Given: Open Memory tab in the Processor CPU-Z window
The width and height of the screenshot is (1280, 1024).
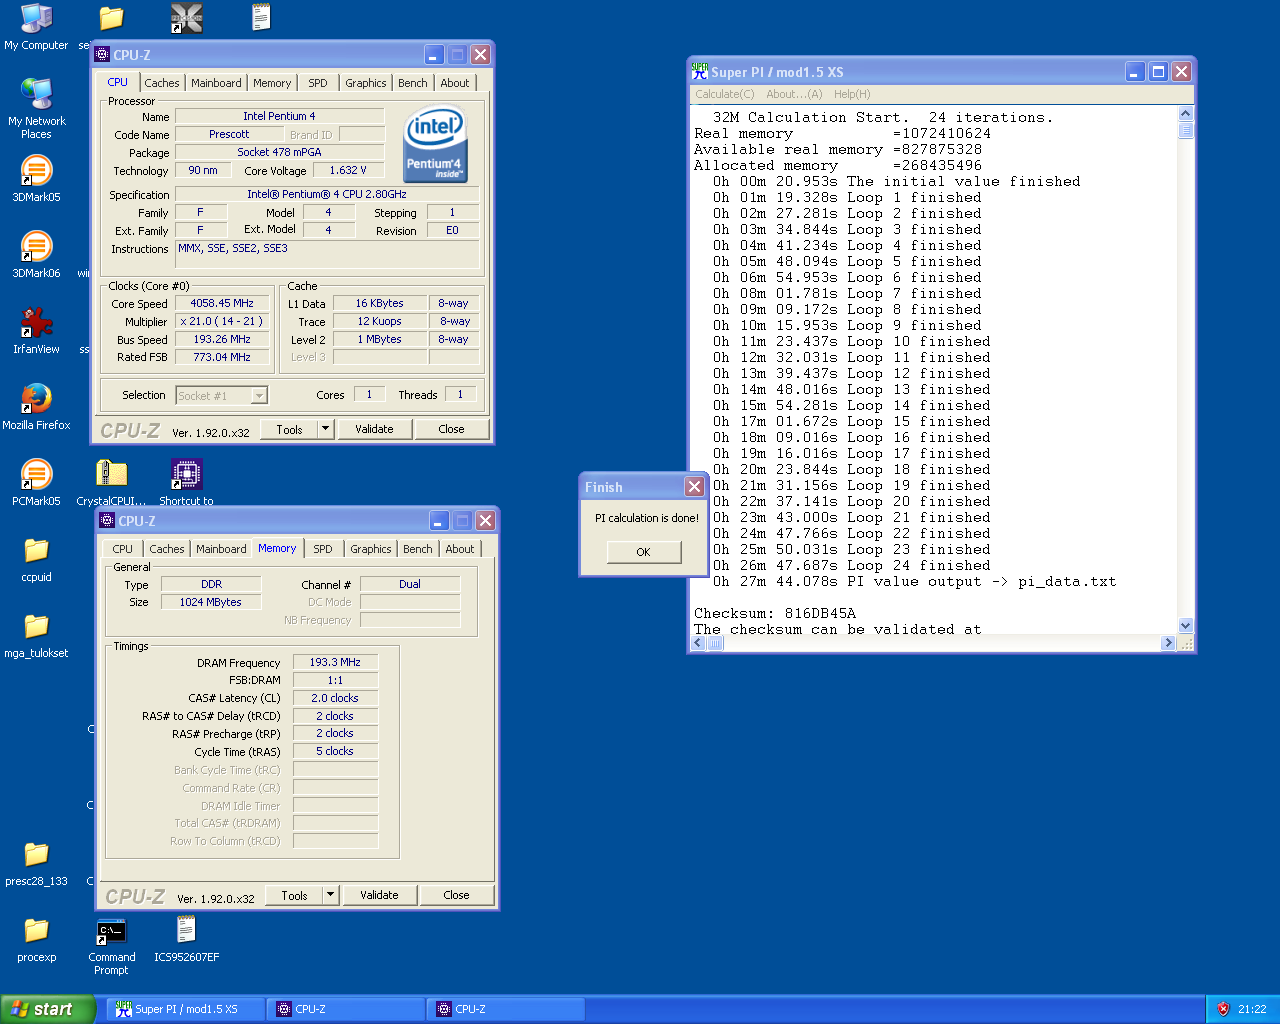Looking at the screenshot, I should pos(272,83).
